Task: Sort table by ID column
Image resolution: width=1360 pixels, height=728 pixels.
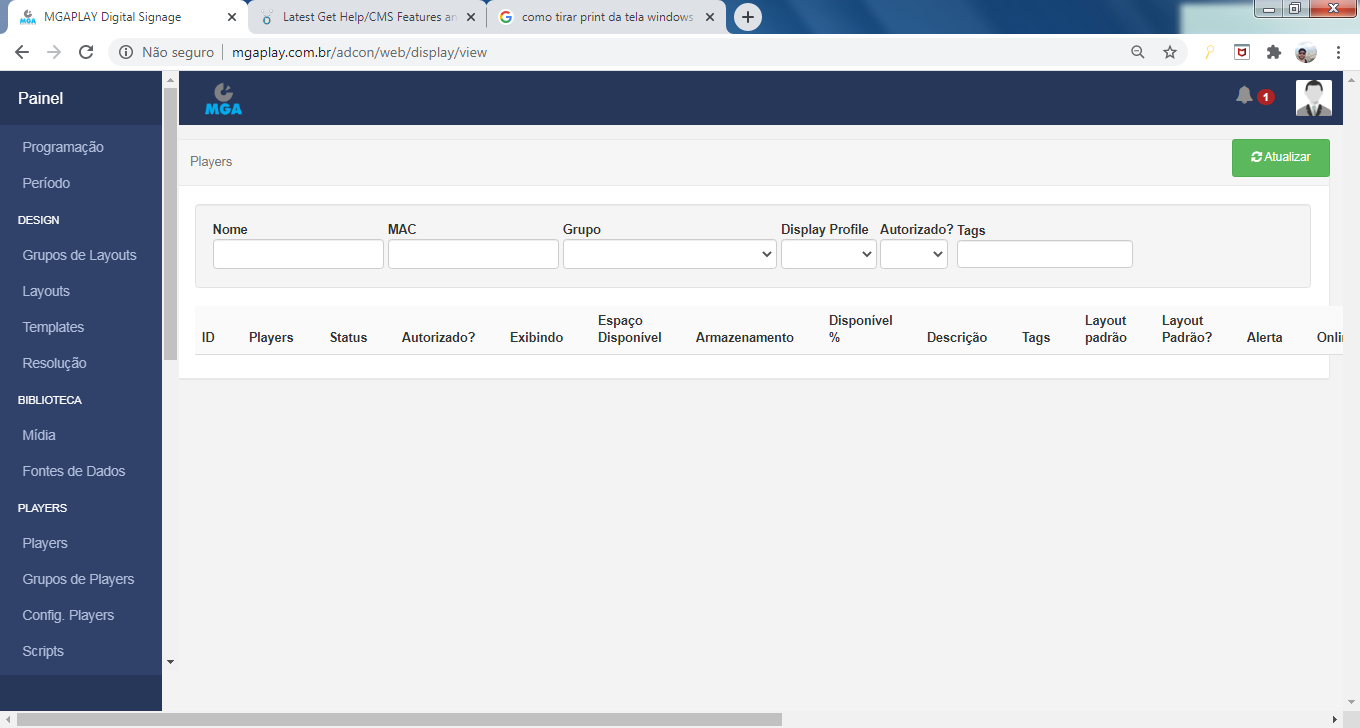Action: 208,337
